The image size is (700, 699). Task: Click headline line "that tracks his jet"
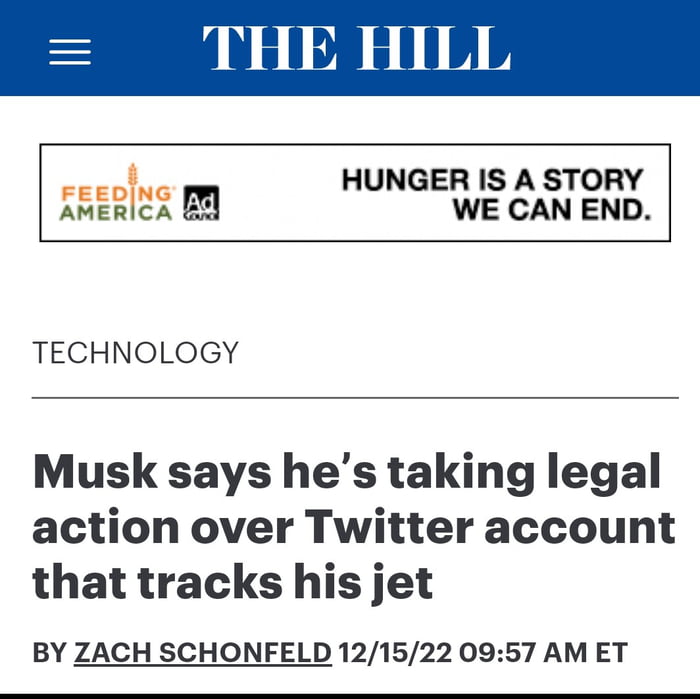pyautogui.click(x=233, y=582)
